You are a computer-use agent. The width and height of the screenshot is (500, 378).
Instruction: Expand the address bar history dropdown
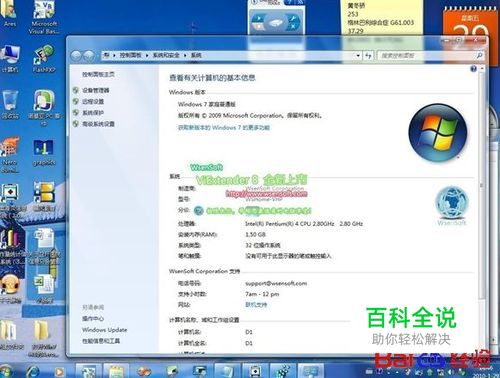tap(358, 55)
